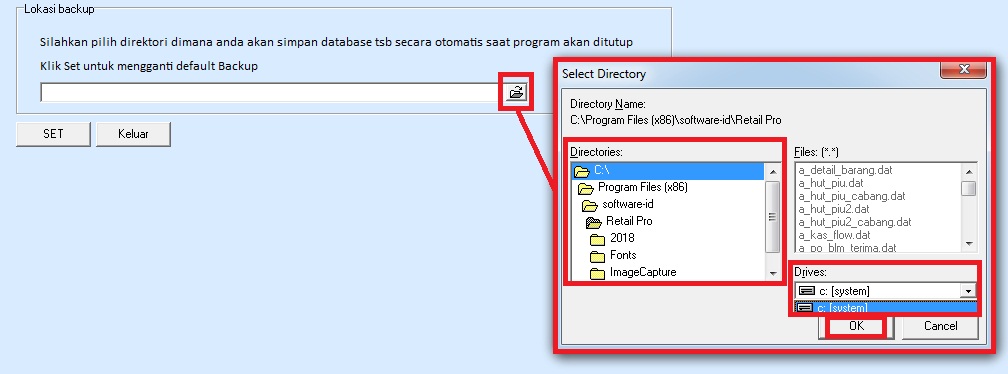Screen dimensions: 1008x374
Task: Select the ImageCapture folder
Action: click(x=643, y=272)
